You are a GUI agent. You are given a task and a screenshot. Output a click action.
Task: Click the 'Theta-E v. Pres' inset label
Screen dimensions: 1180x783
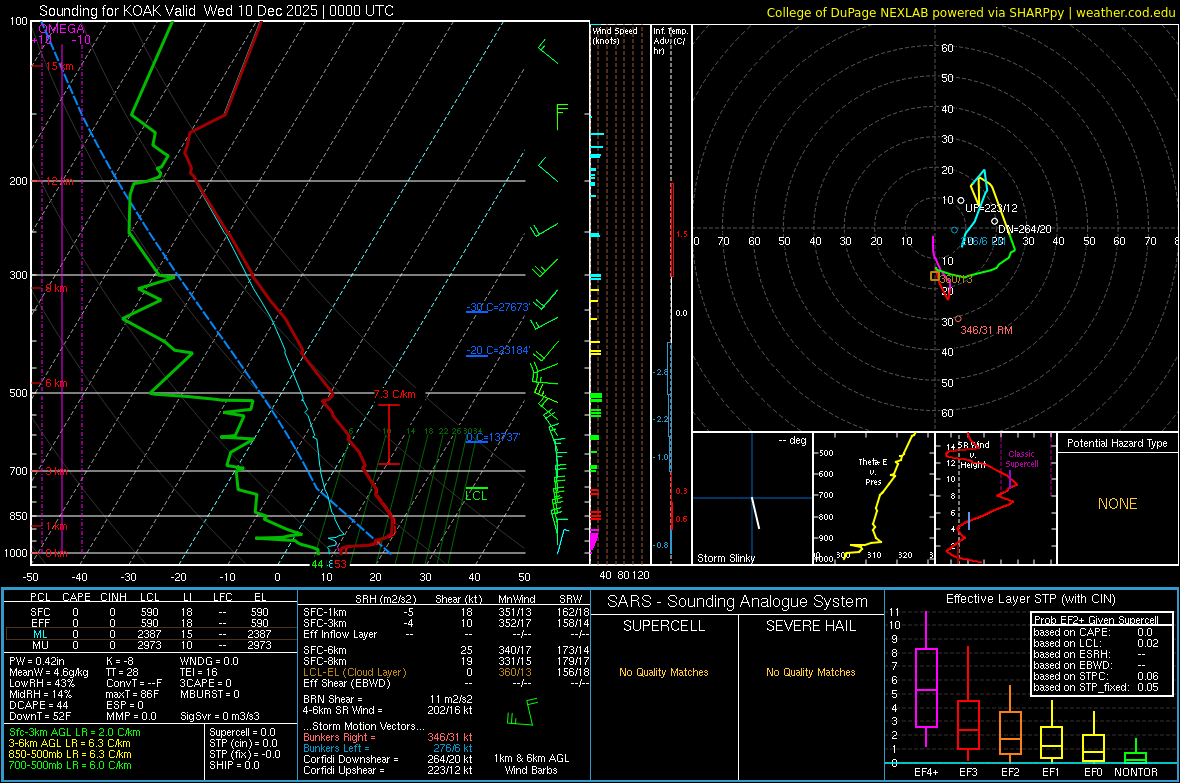873,472
